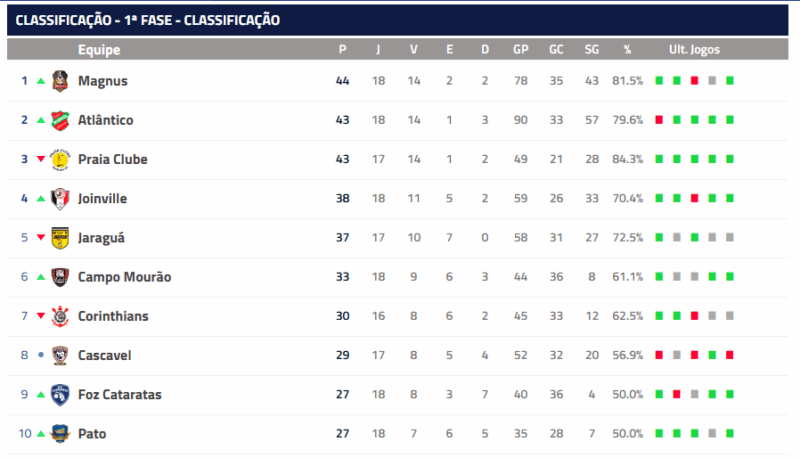Click the Praia Clube yellow crest
This screenshot has height=458, width=800.
click(x=61, y=159)
